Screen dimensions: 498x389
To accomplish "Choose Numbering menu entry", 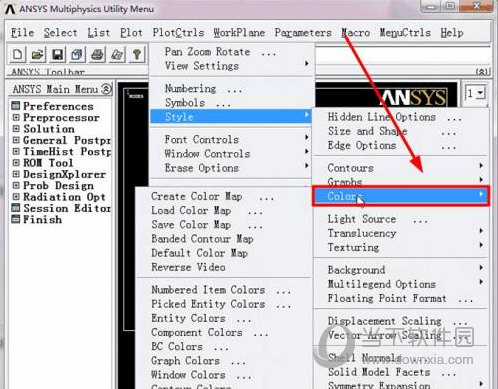I will point(231,88).
